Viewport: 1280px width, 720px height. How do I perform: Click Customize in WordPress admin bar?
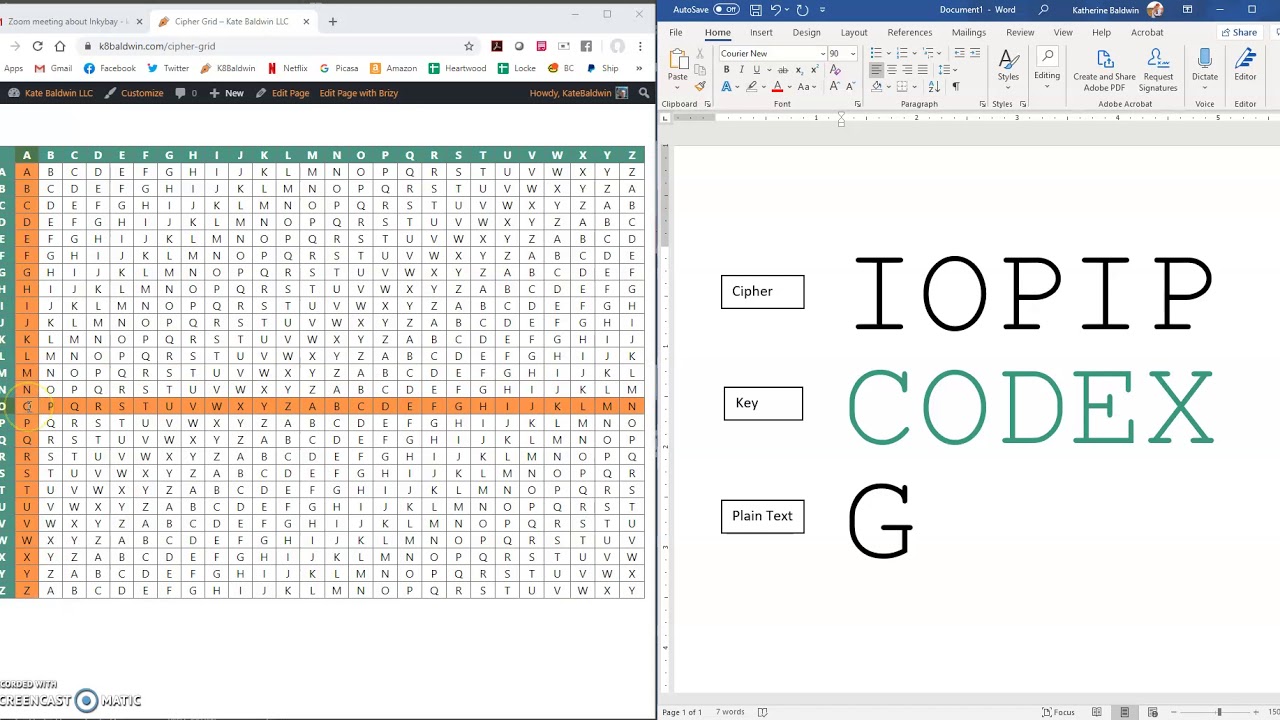point(135,93)
